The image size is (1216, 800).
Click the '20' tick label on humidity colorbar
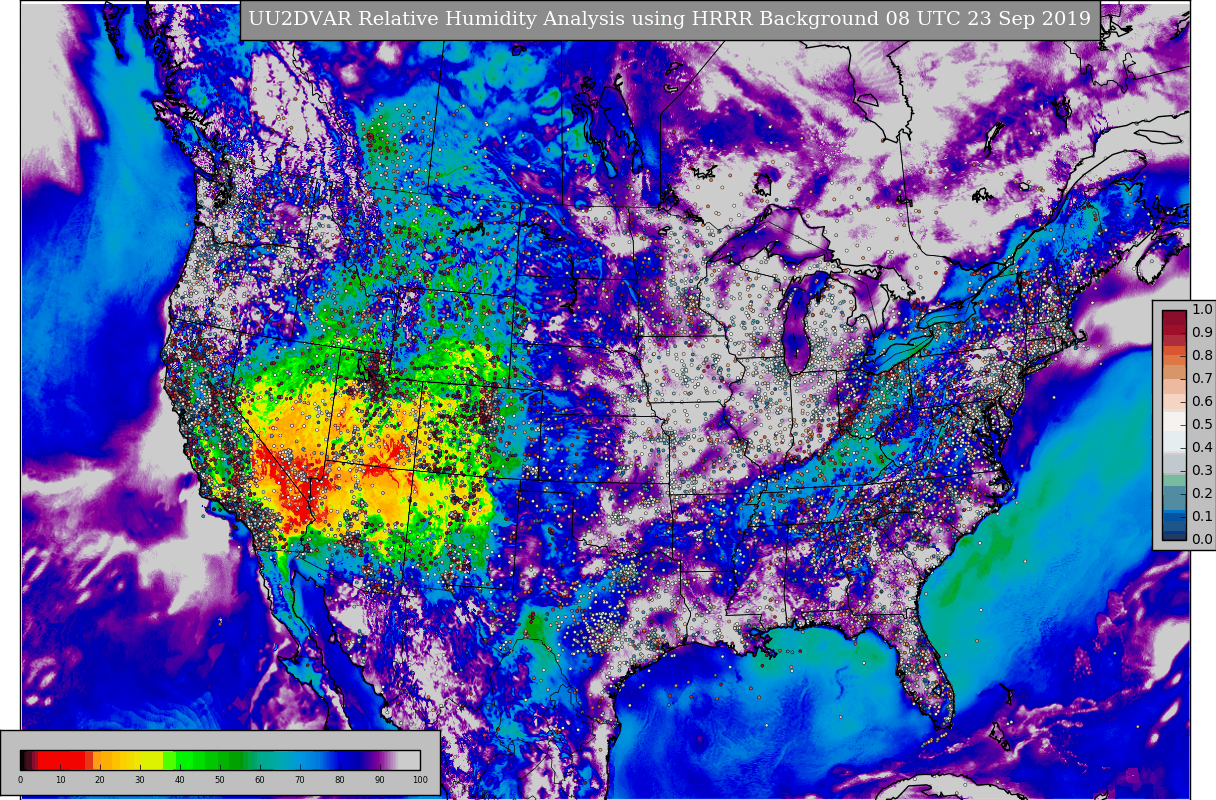pos(100,780)
